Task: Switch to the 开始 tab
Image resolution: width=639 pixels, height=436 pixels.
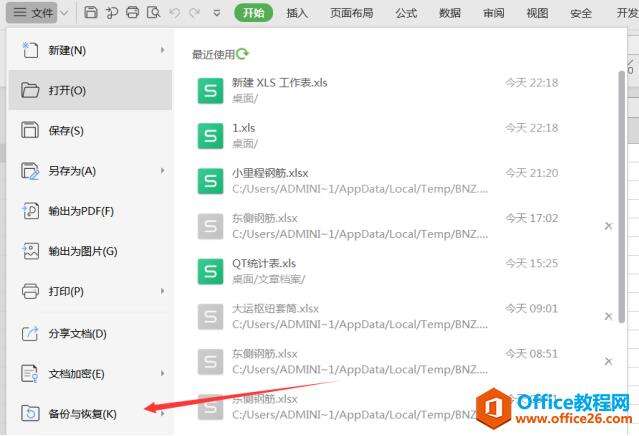Action: pos(253,13)
